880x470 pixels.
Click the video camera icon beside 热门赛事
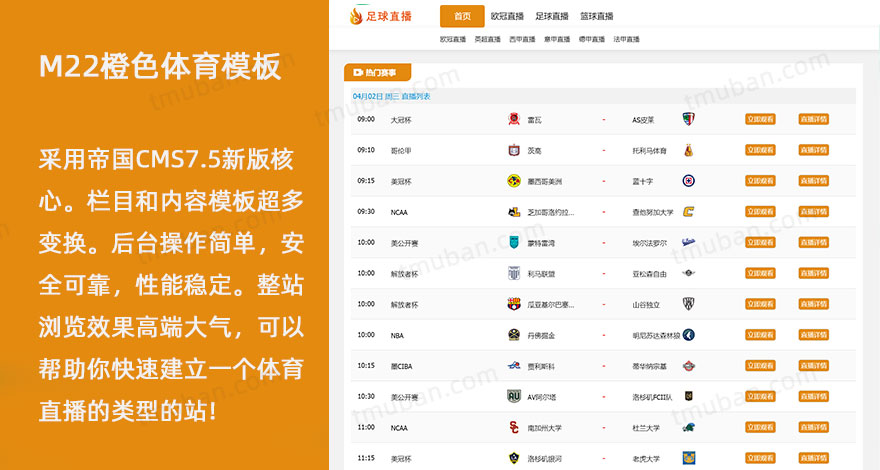358,72
